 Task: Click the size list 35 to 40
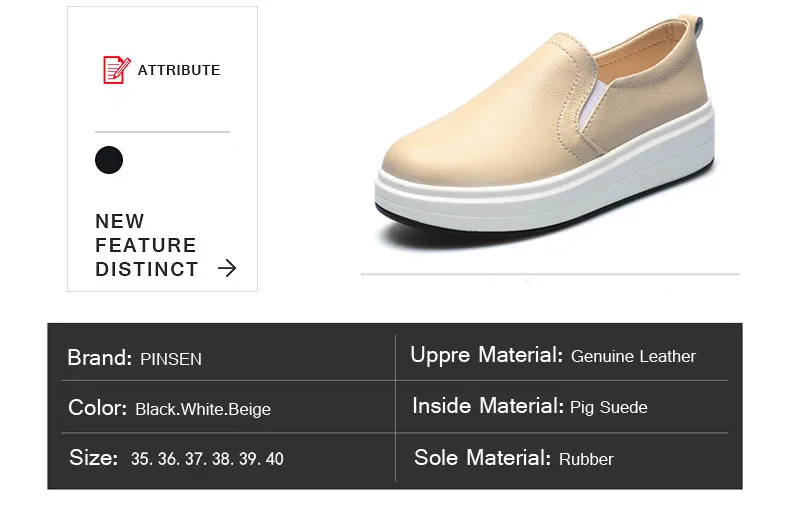[207, 459]
